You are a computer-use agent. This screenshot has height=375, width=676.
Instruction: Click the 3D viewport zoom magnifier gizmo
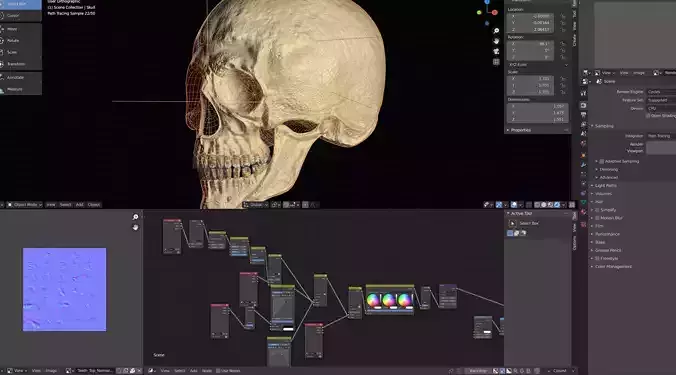pos(496,31)
